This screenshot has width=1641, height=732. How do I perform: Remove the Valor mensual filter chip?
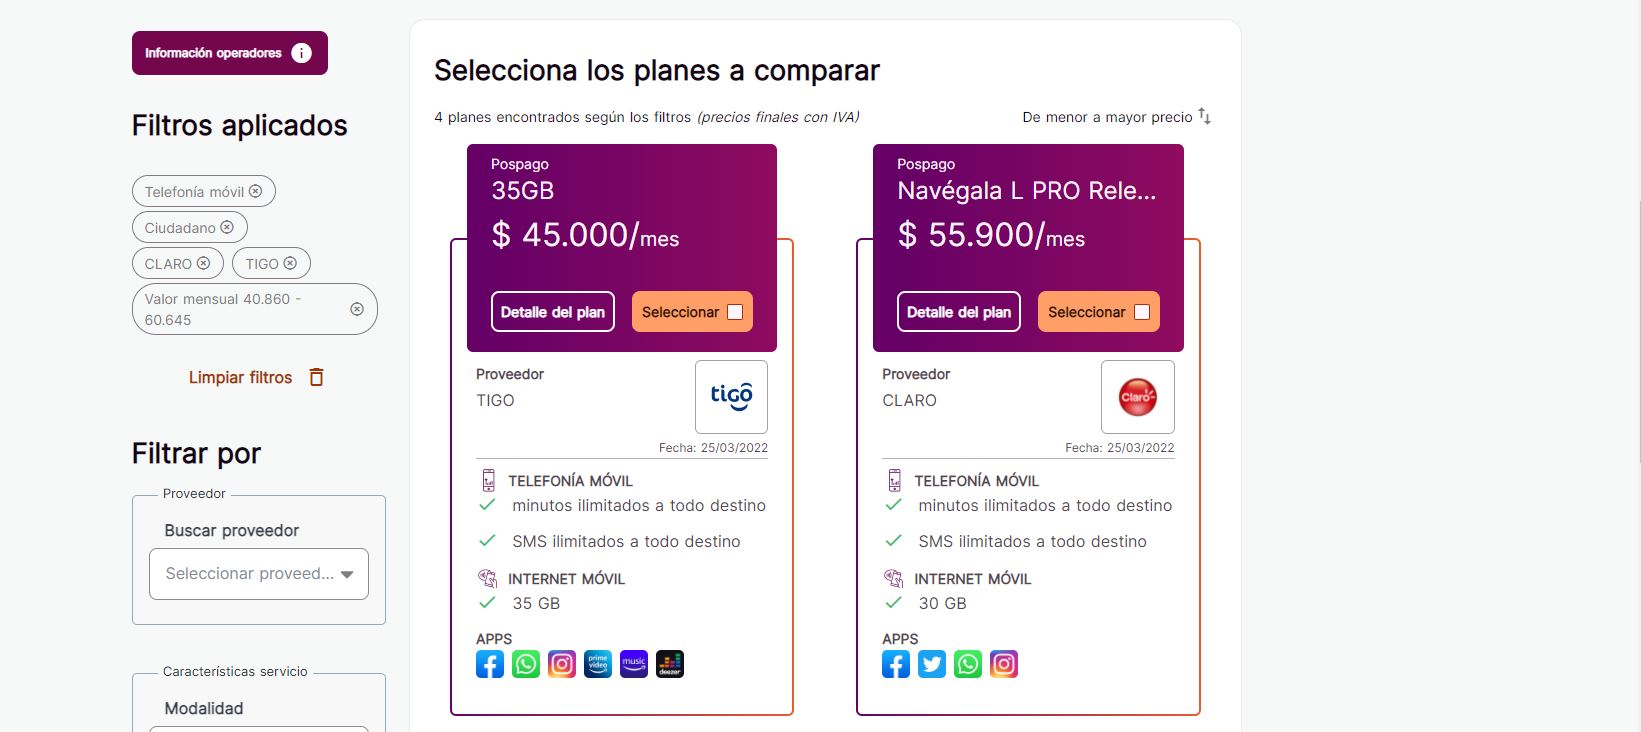[x=355, y=308]
